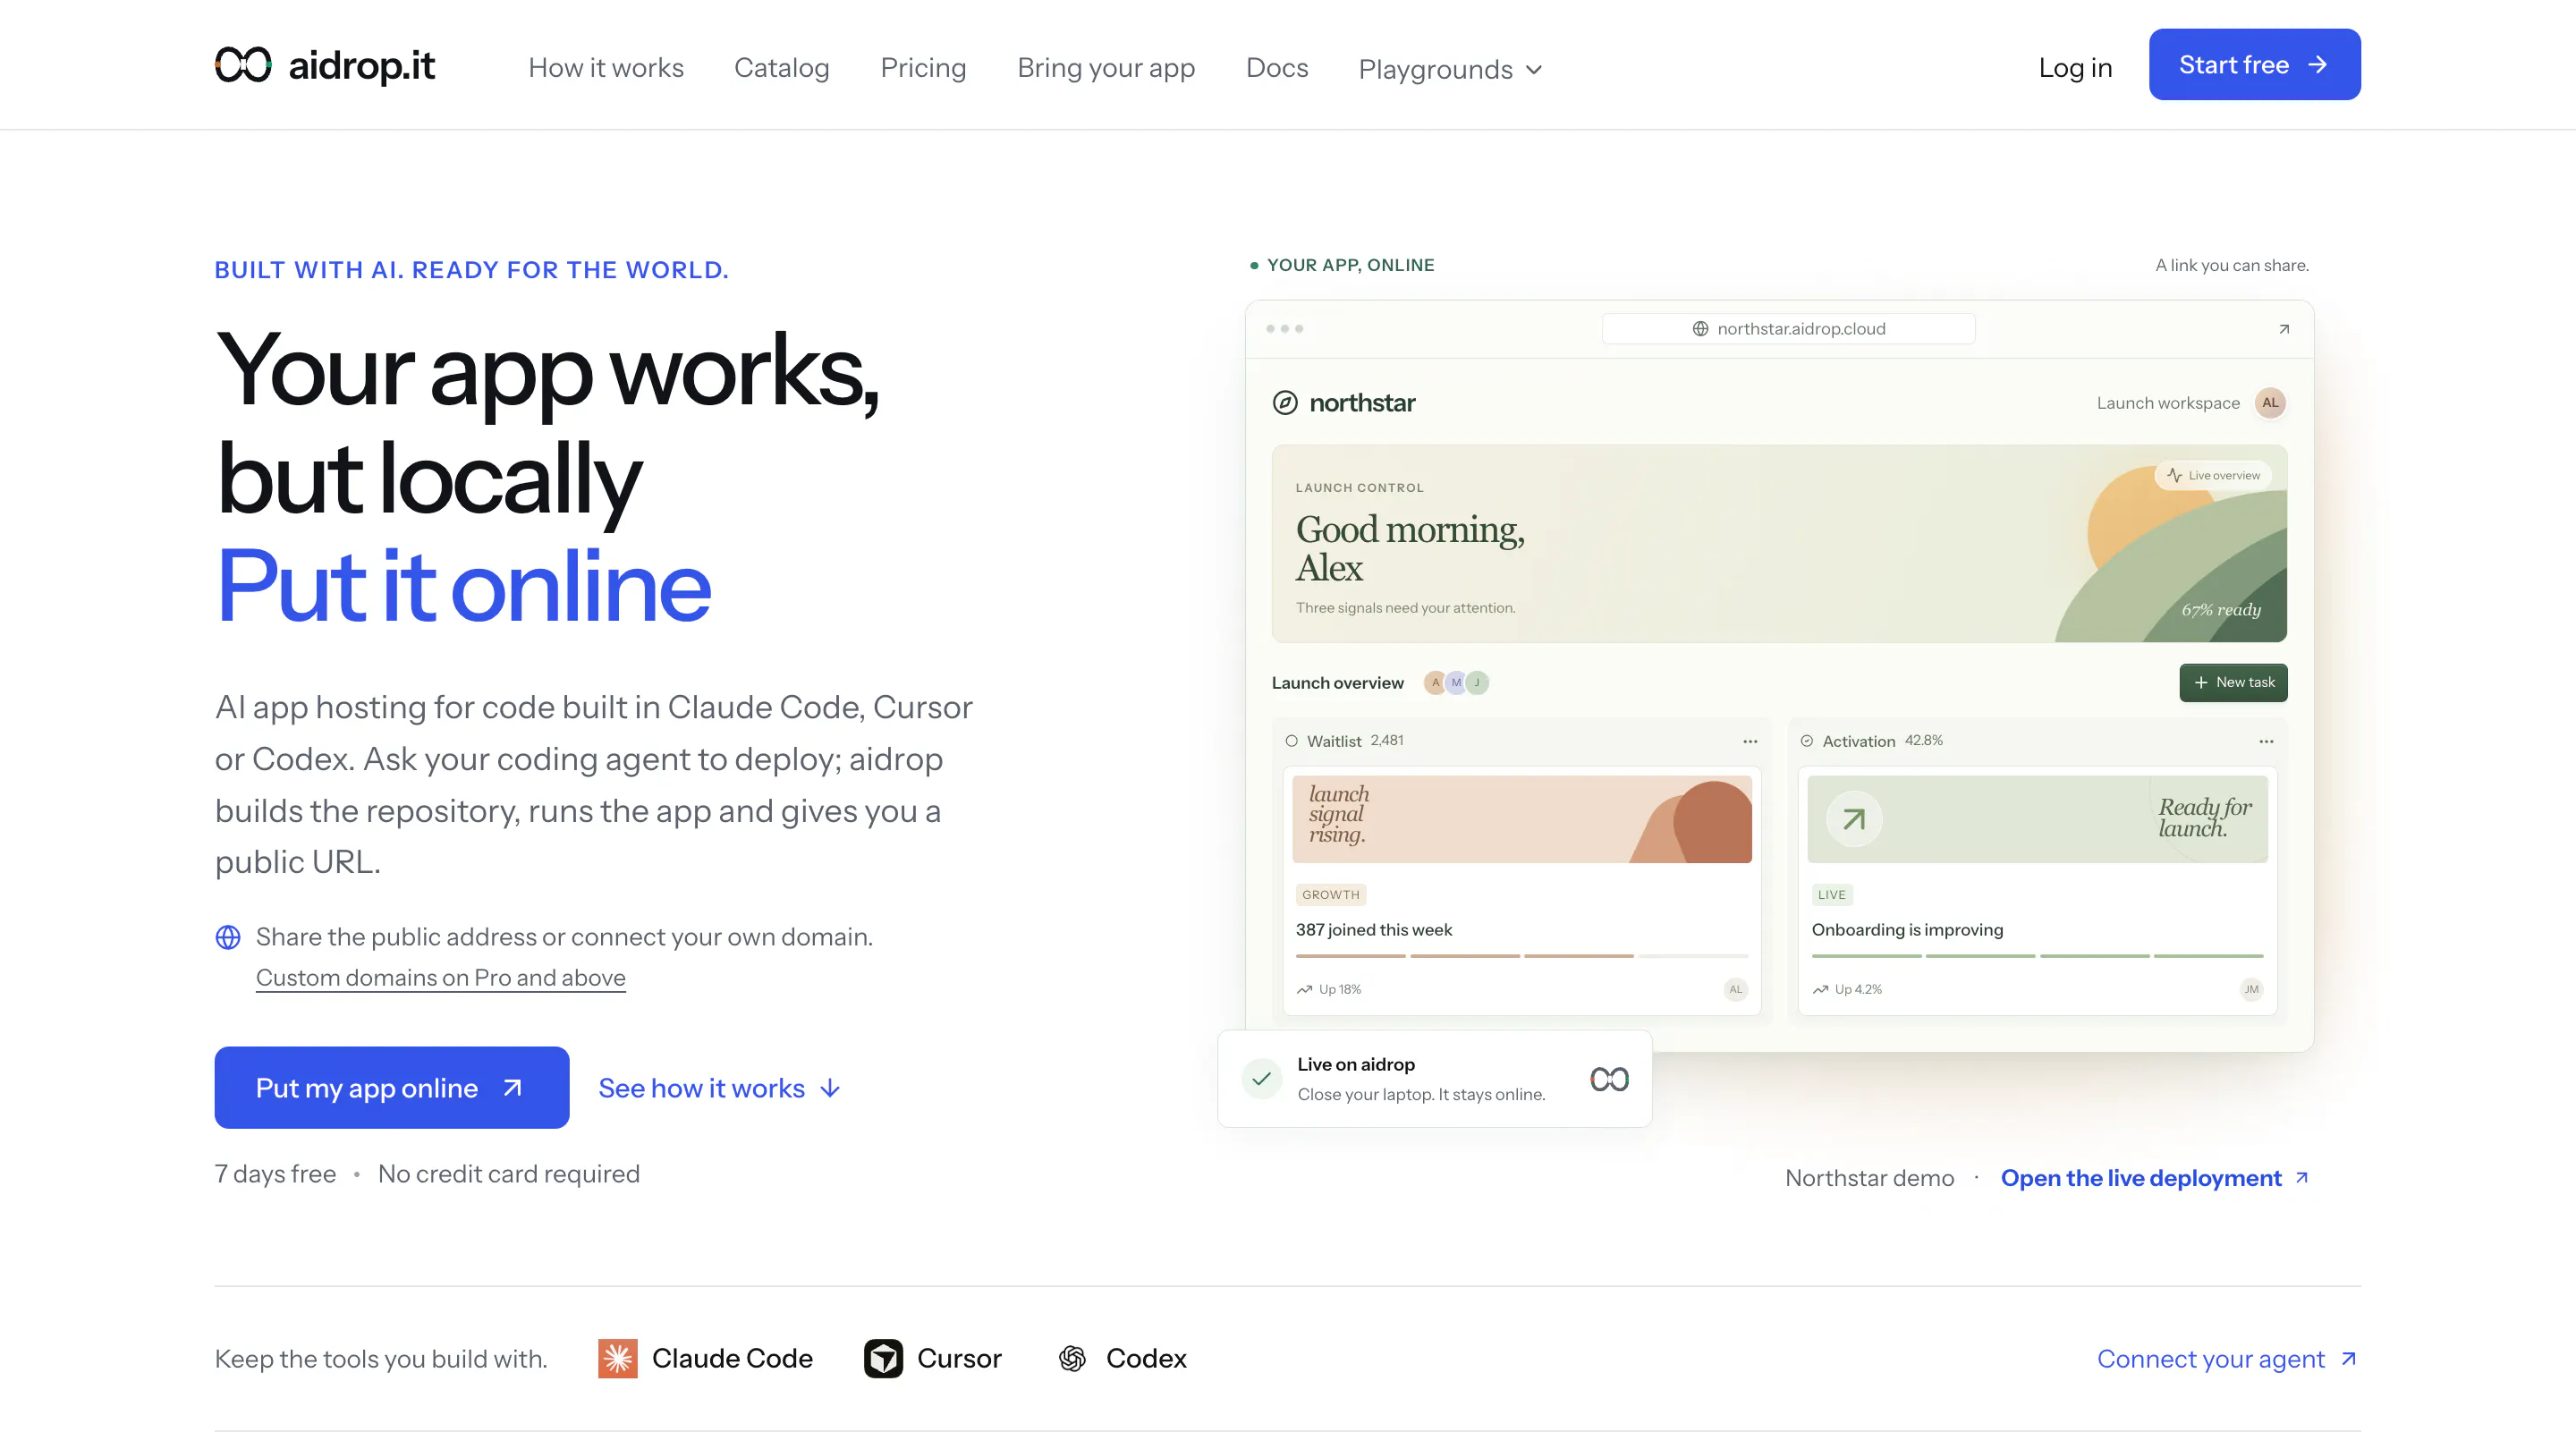
Task: Click the AL avatar next to Launch workspace
Action: [x=2270, y=402]
